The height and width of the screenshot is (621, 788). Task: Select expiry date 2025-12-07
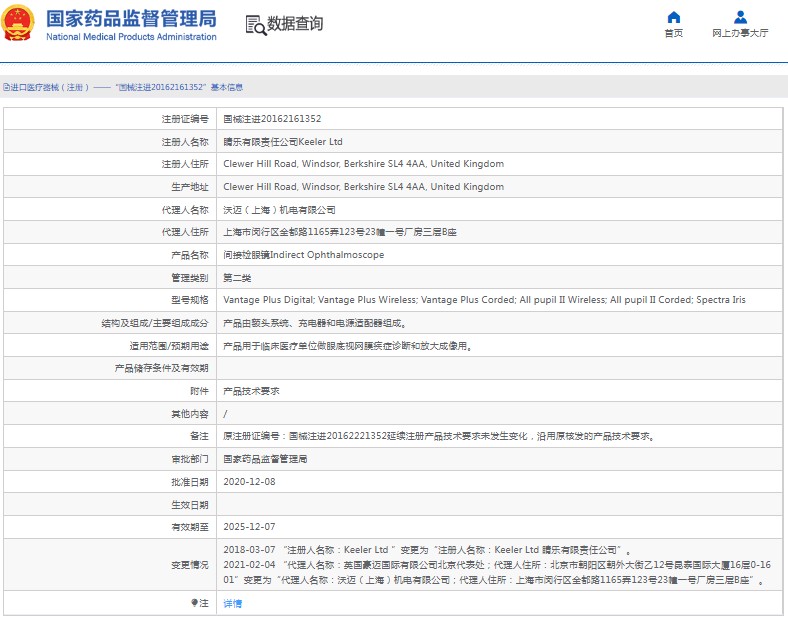coord(249,527)
